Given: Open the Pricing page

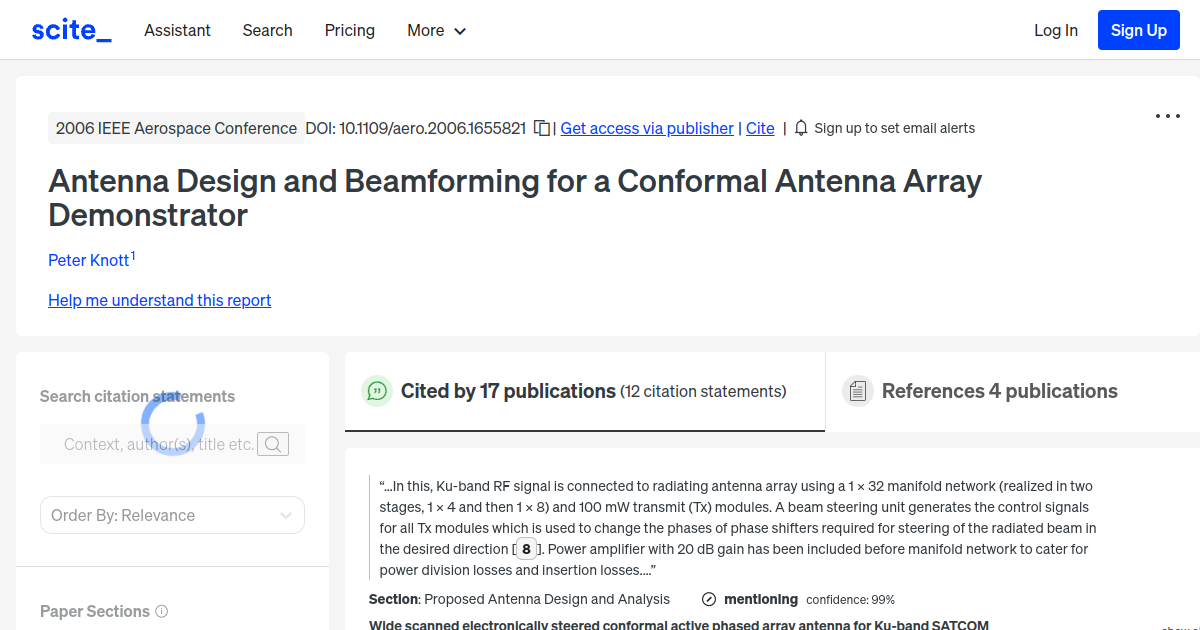Looking at the screenshot, I should [x=349, y=30].
